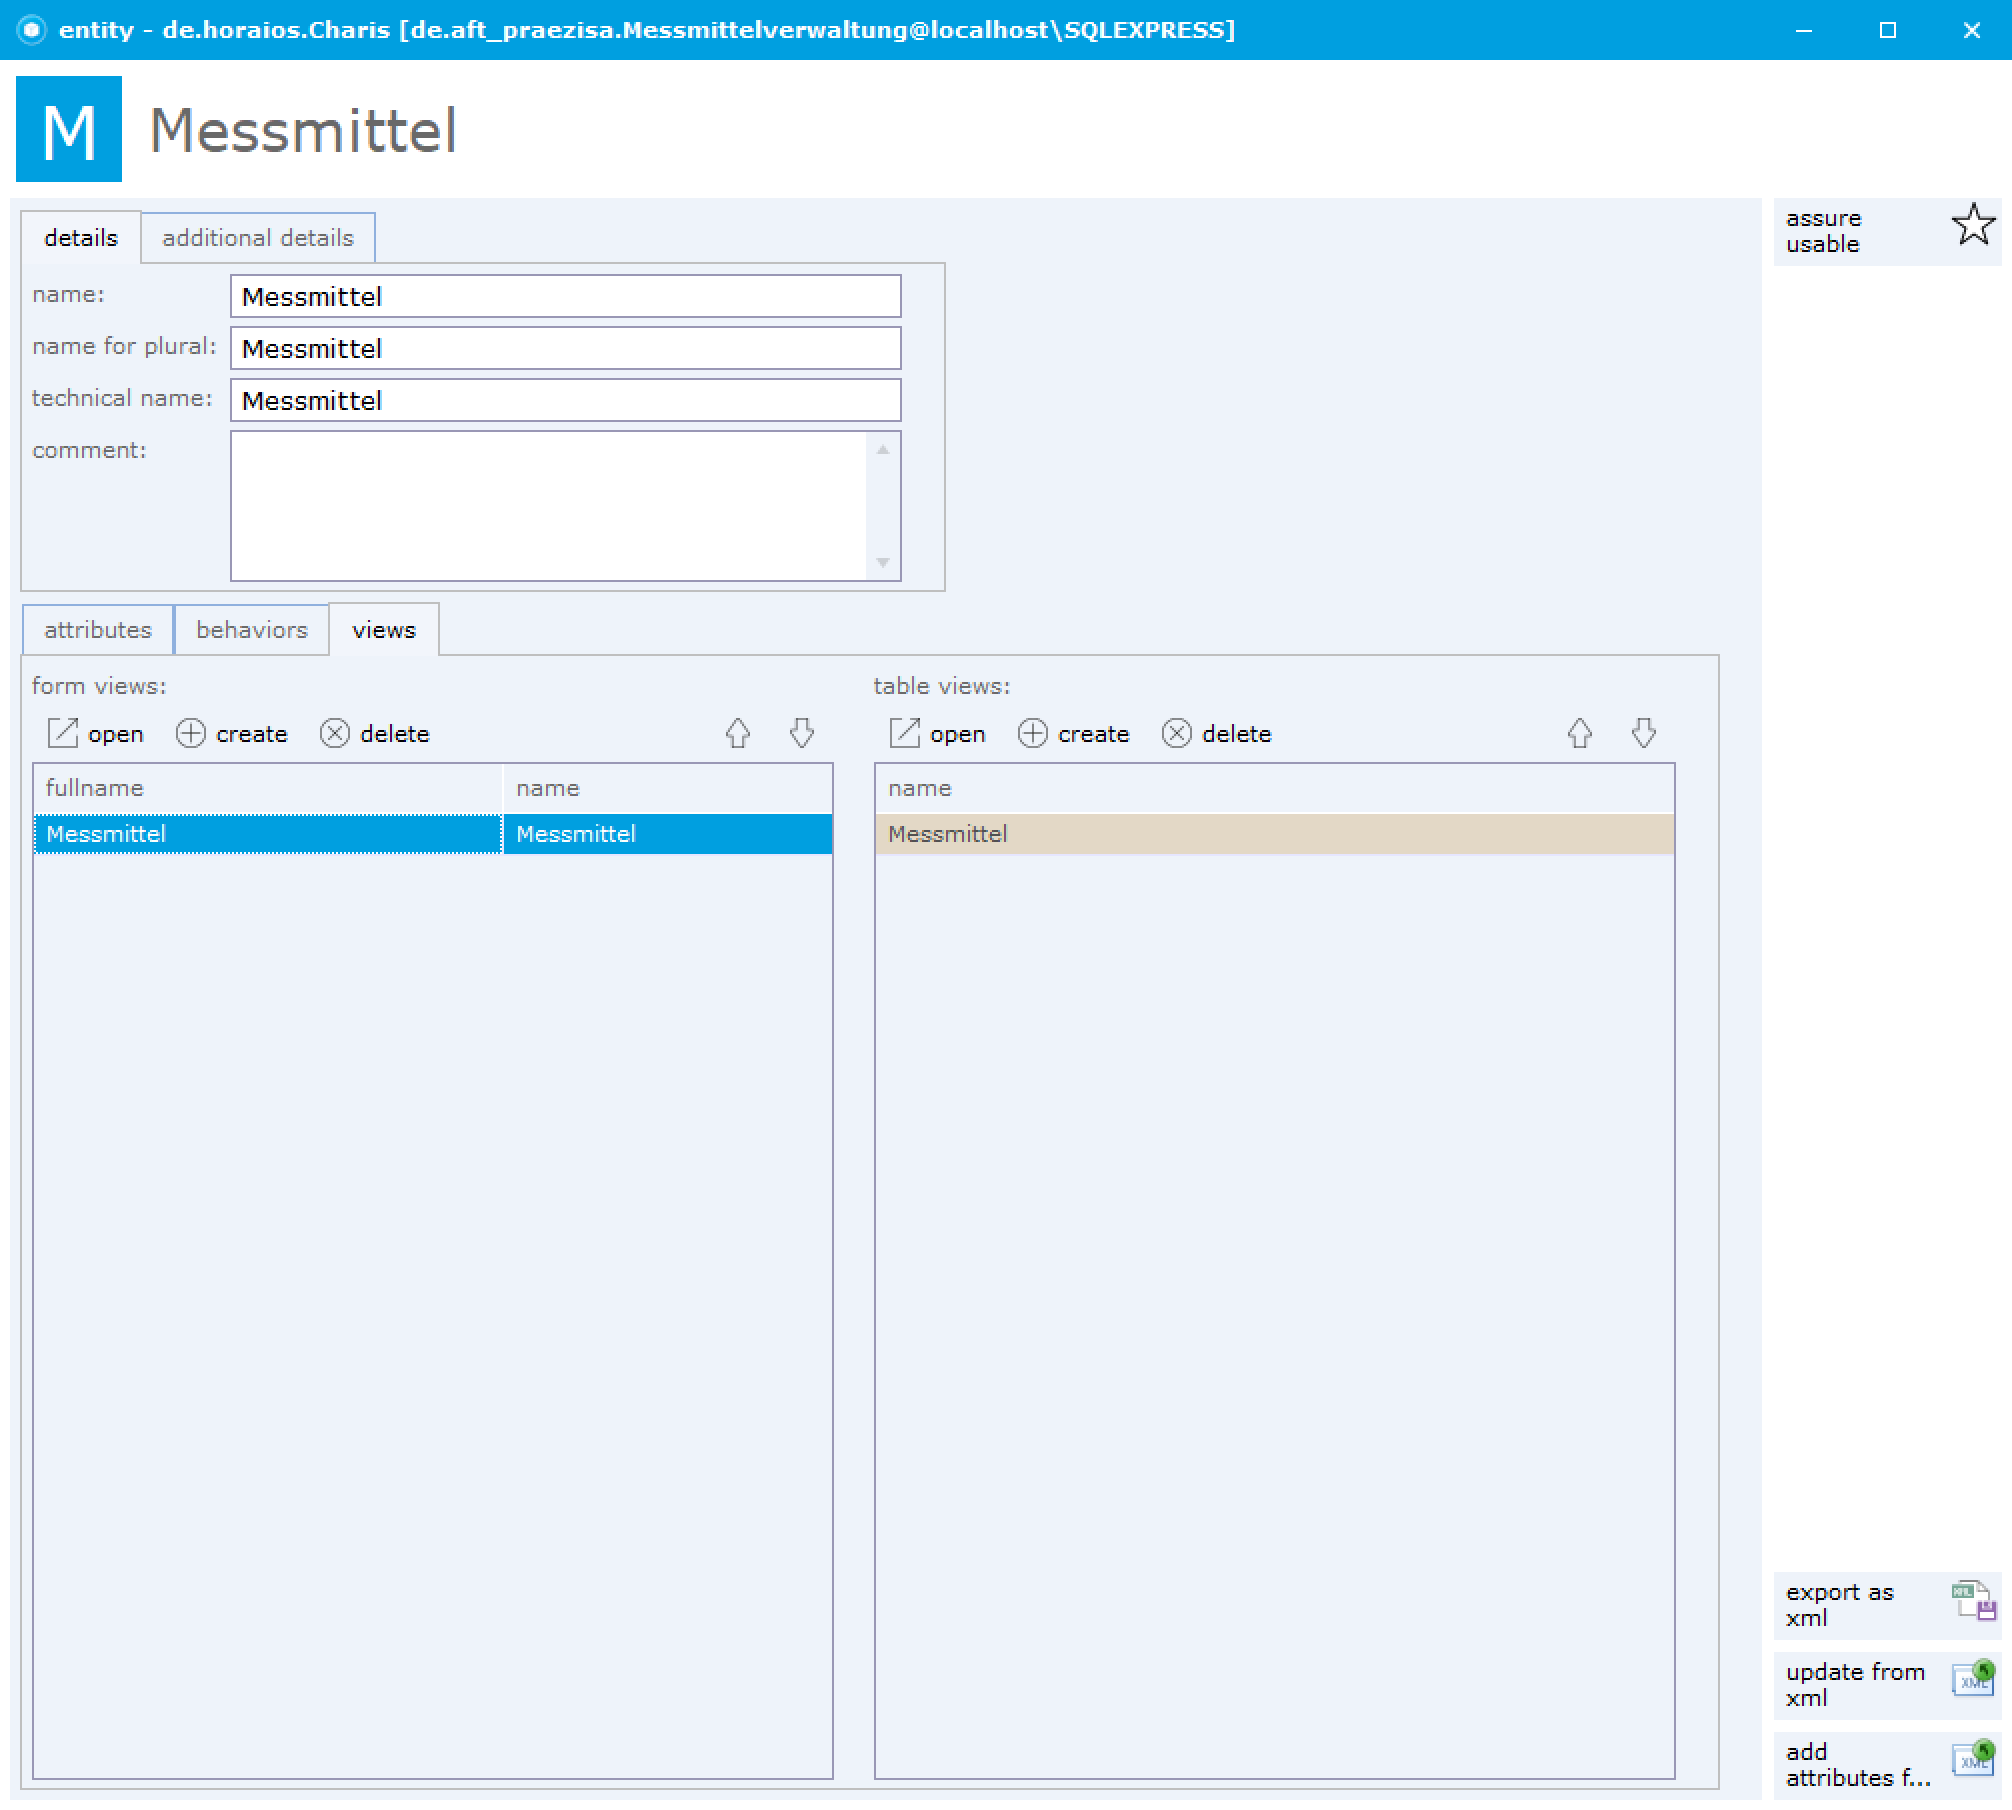Click into the name input field

(x=566, y=296)
